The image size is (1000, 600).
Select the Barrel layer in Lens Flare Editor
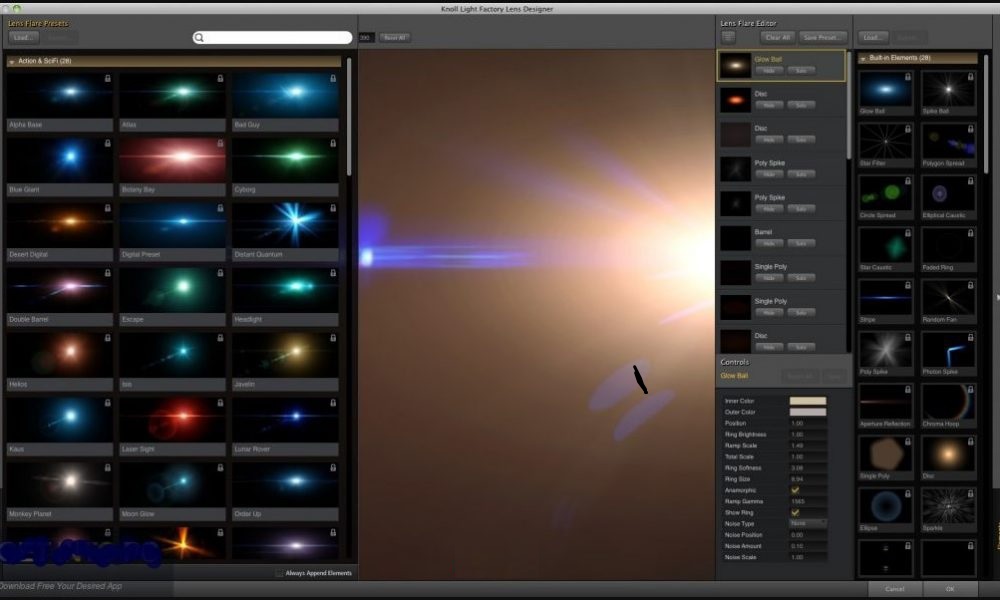782,238
